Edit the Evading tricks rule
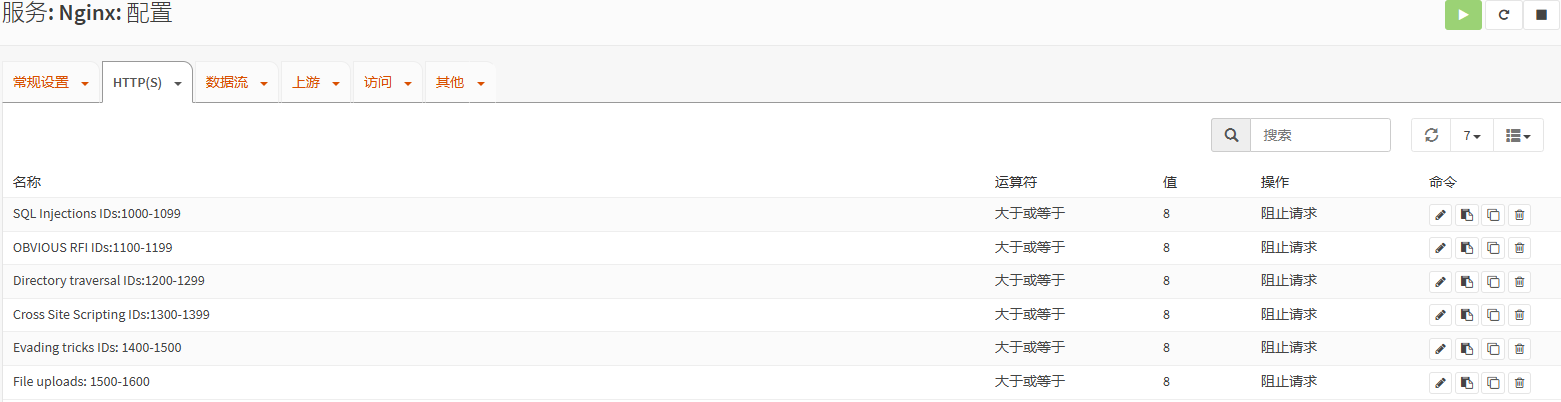 click(x=1440, y=349)
